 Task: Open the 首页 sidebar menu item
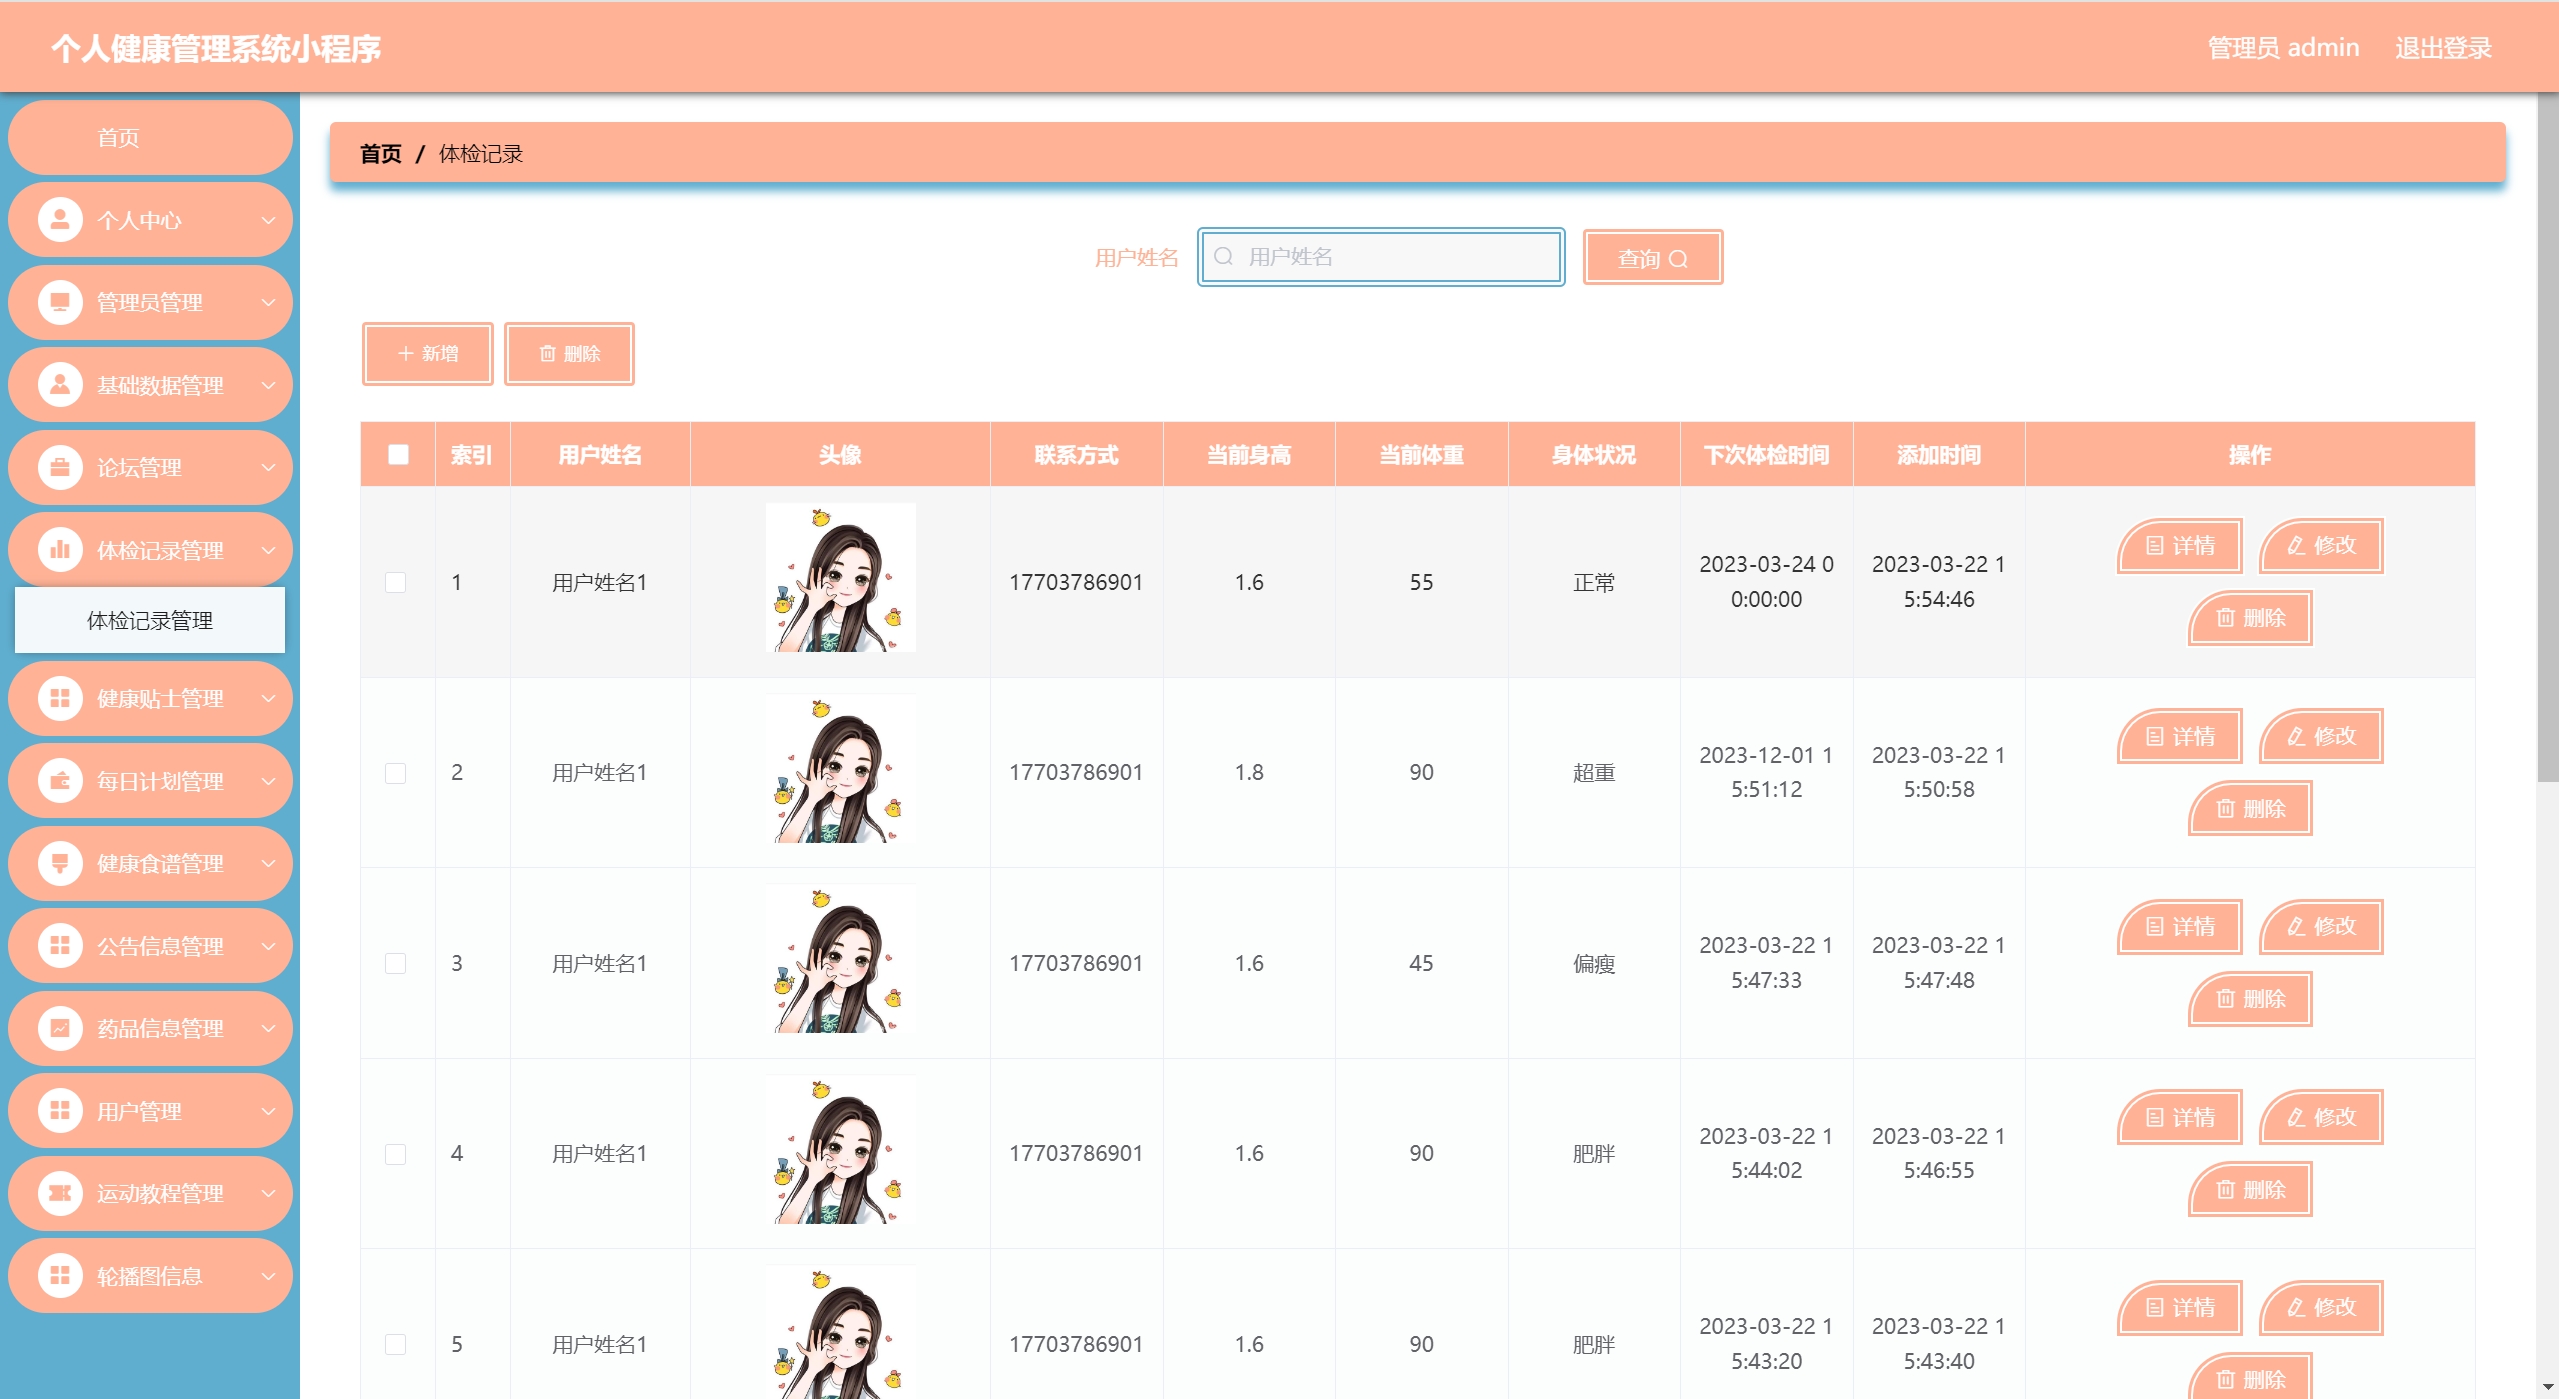point(118,138)
